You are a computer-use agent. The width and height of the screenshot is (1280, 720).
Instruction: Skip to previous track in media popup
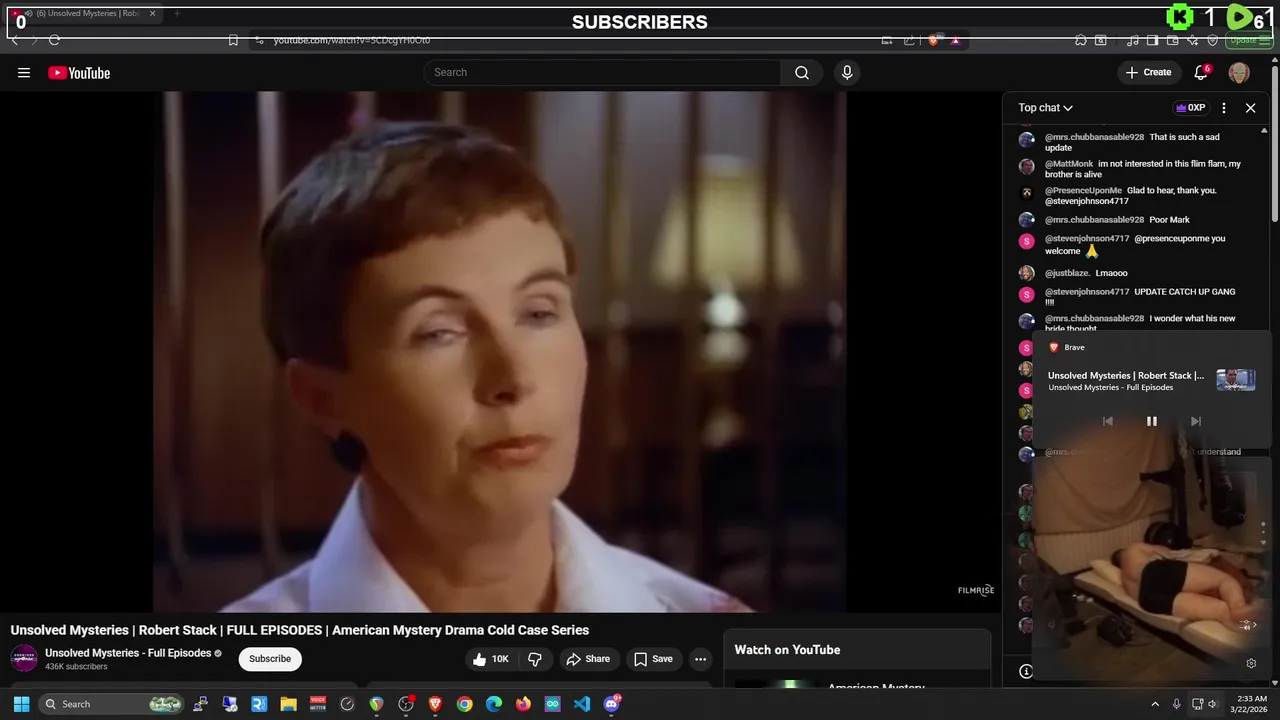tap(1107, 421)
